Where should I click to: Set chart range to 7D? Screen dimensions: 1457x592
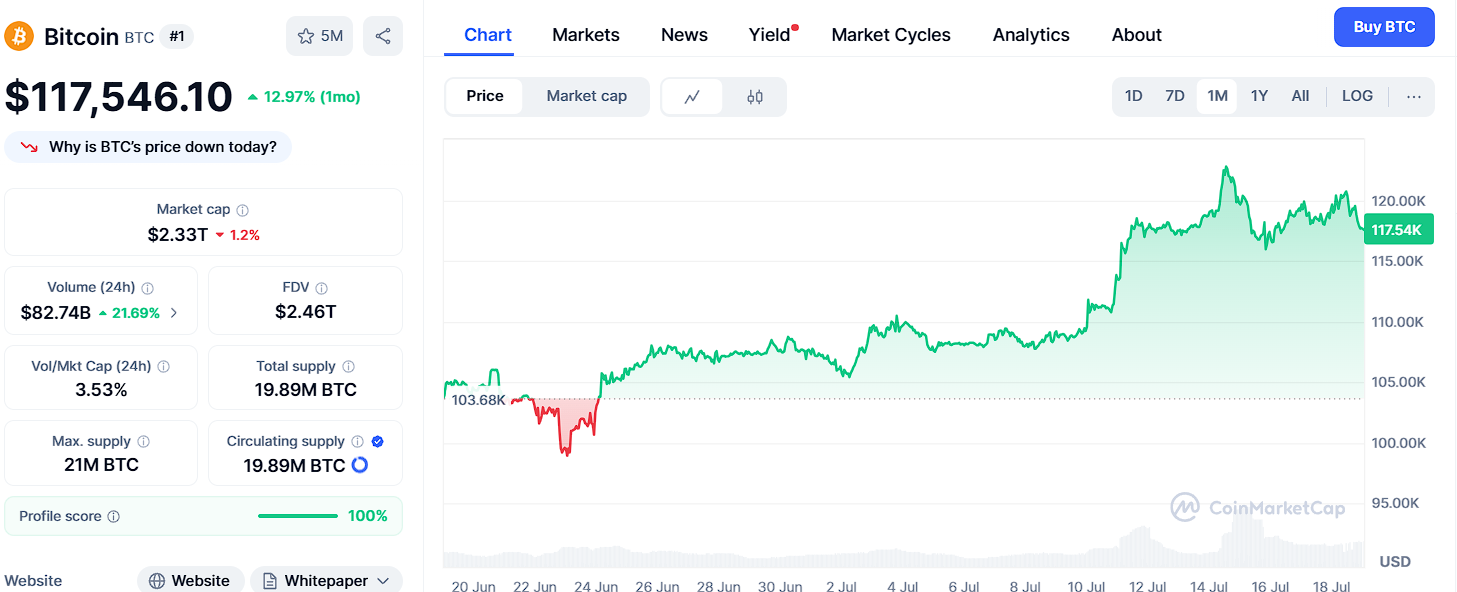coord(1175,97)
